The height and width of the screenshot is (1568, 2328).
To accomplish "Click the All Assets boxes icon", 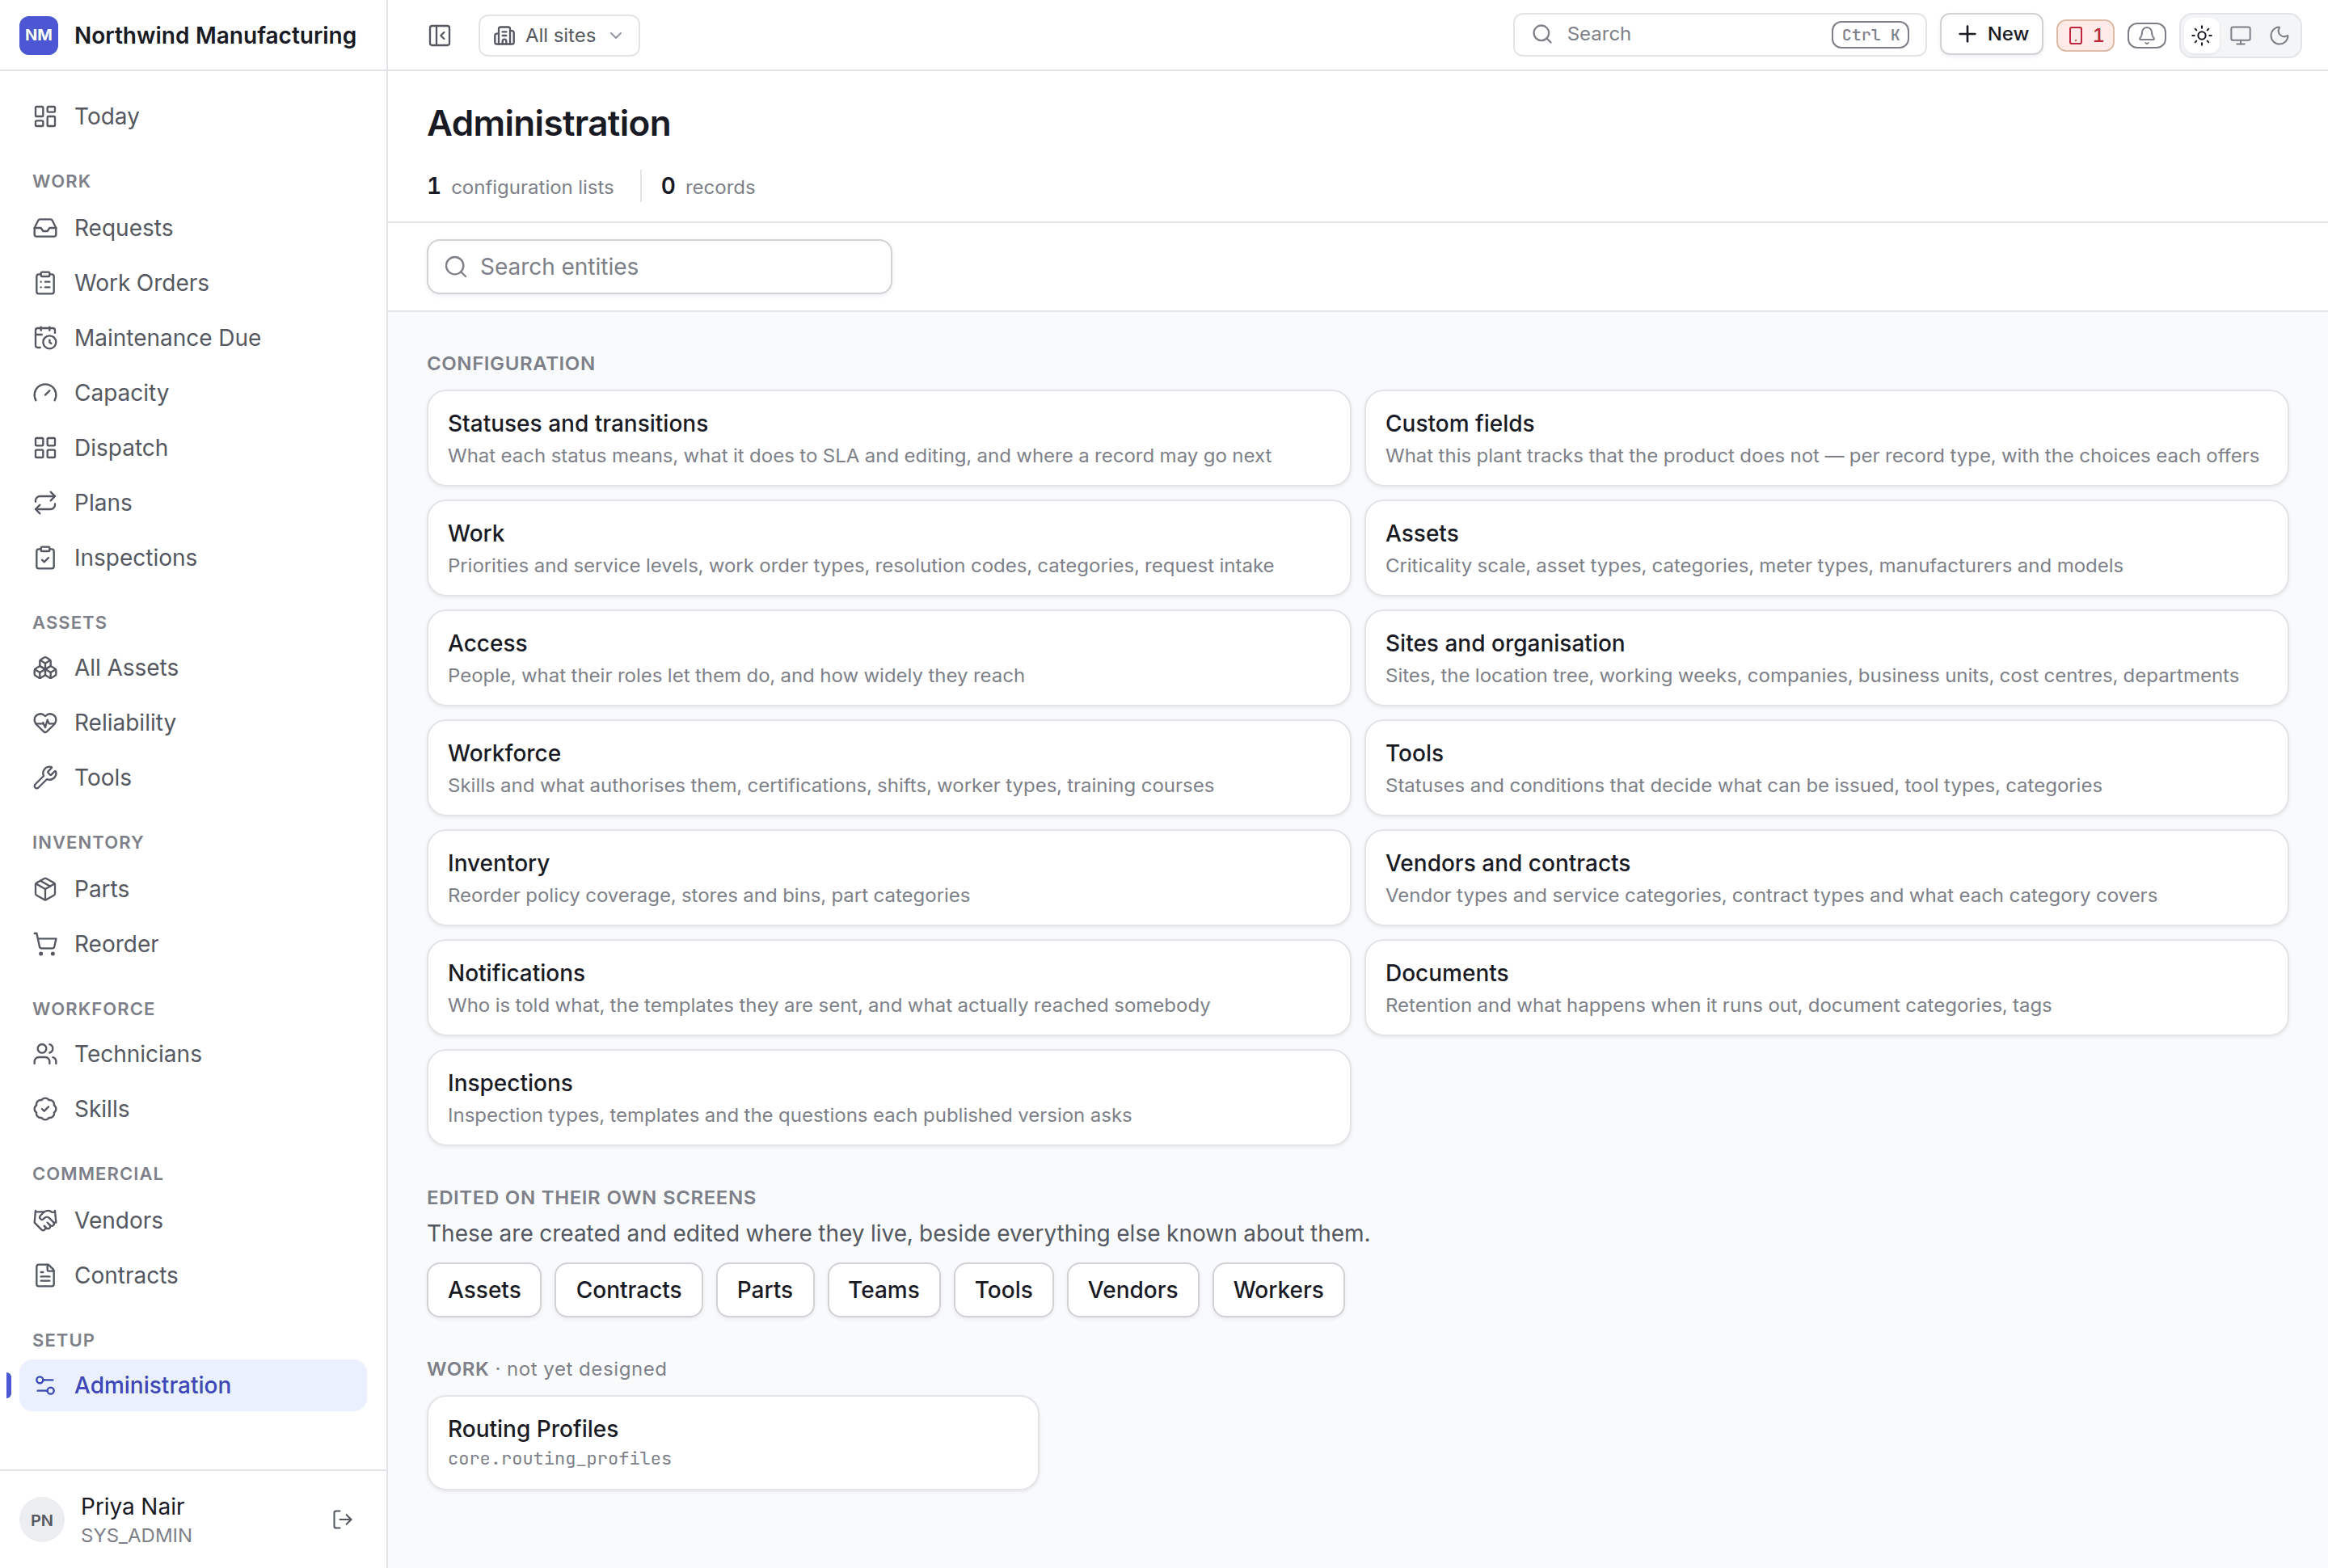I will click(45, 668).
